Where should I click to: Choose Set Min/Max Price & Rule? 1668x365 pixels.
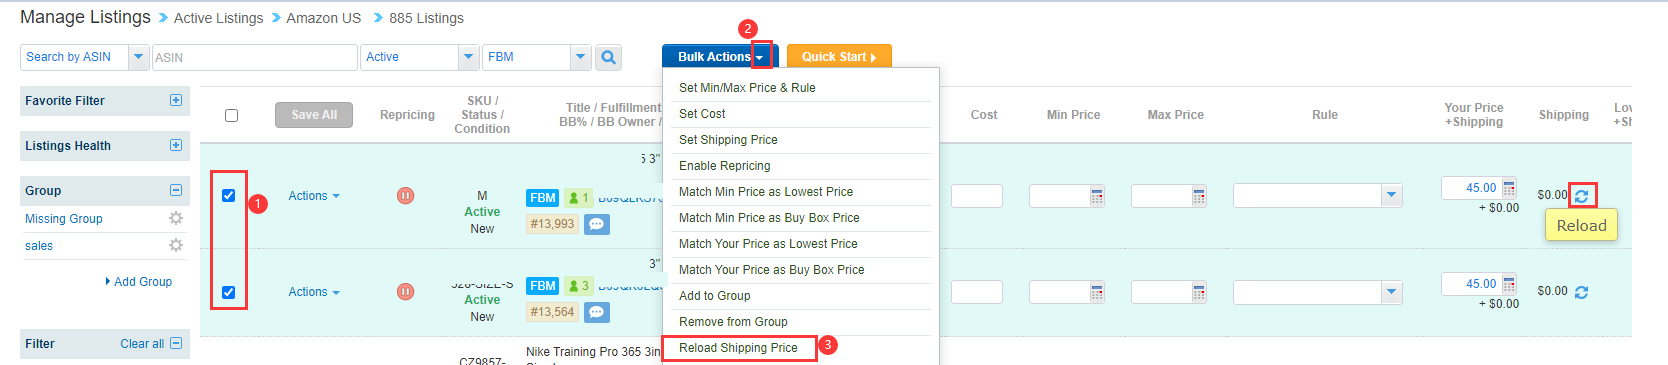click(747, 88)
